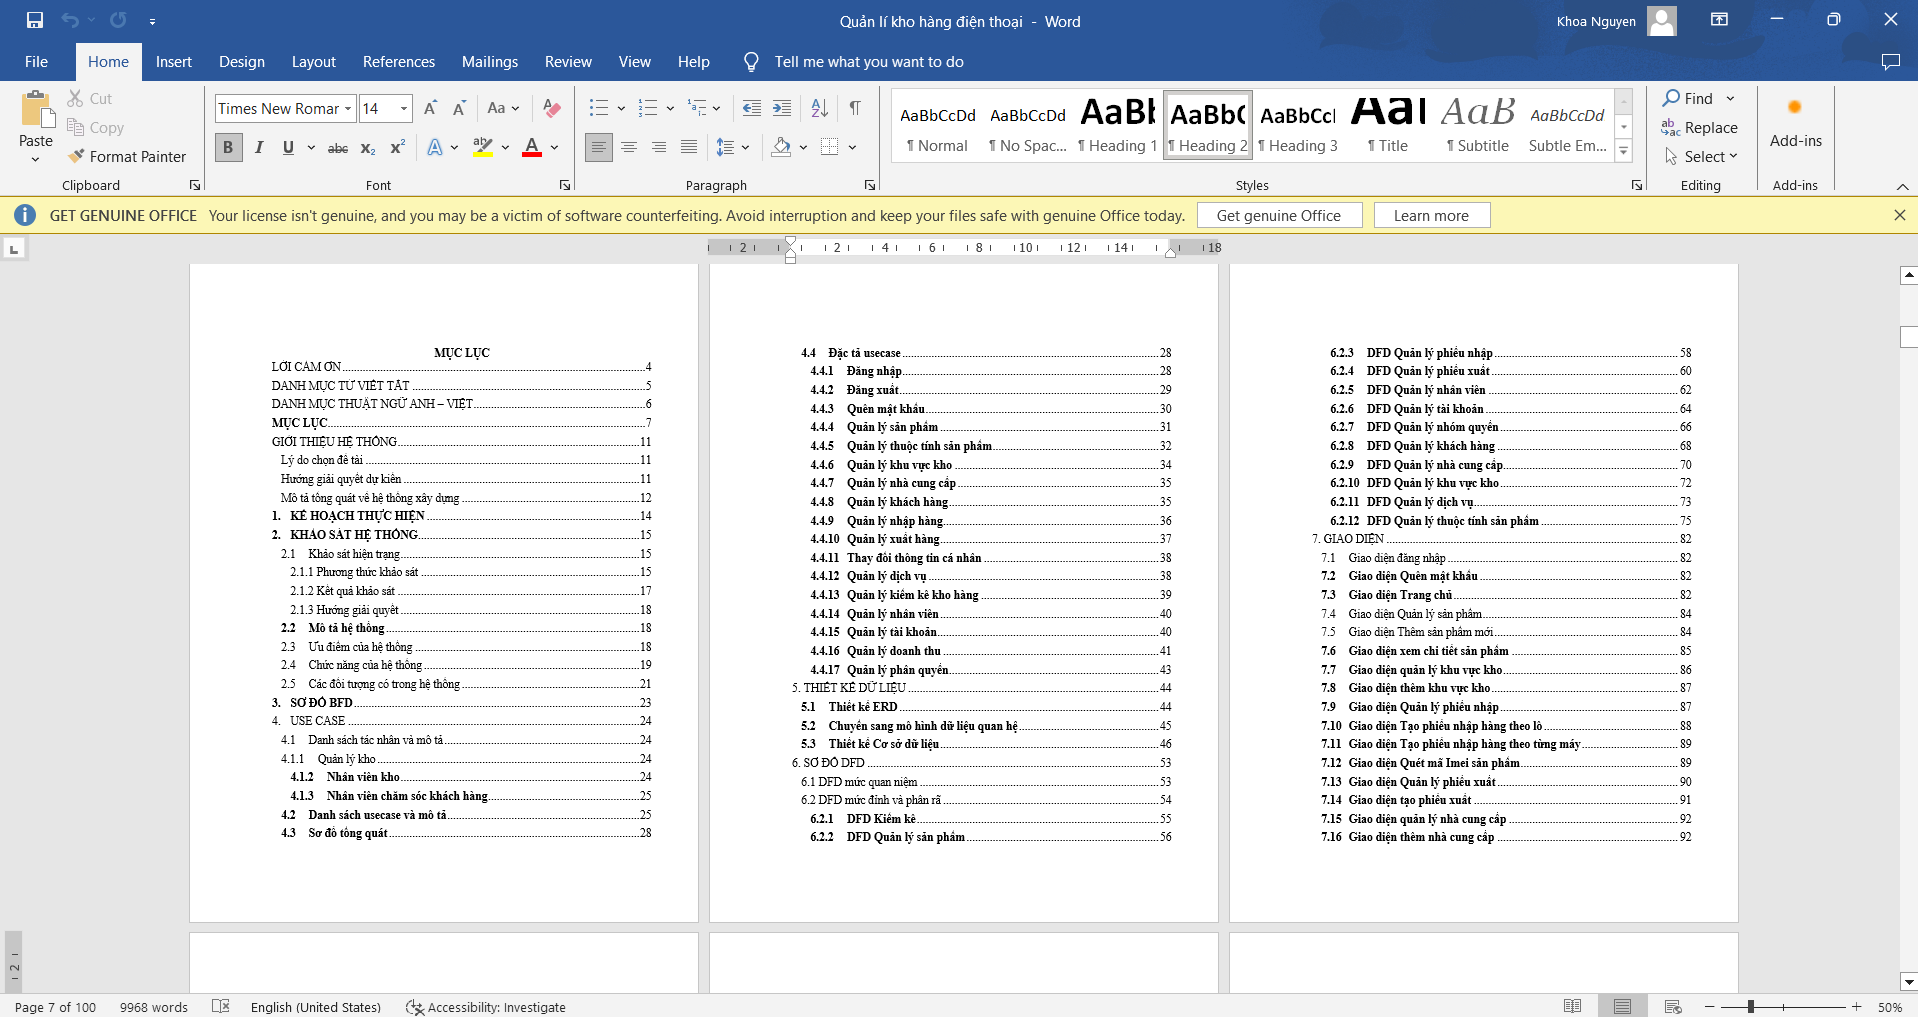Open Text Effects options
Viewport: 1918px width, 1017px height.
tap(442, 148)
